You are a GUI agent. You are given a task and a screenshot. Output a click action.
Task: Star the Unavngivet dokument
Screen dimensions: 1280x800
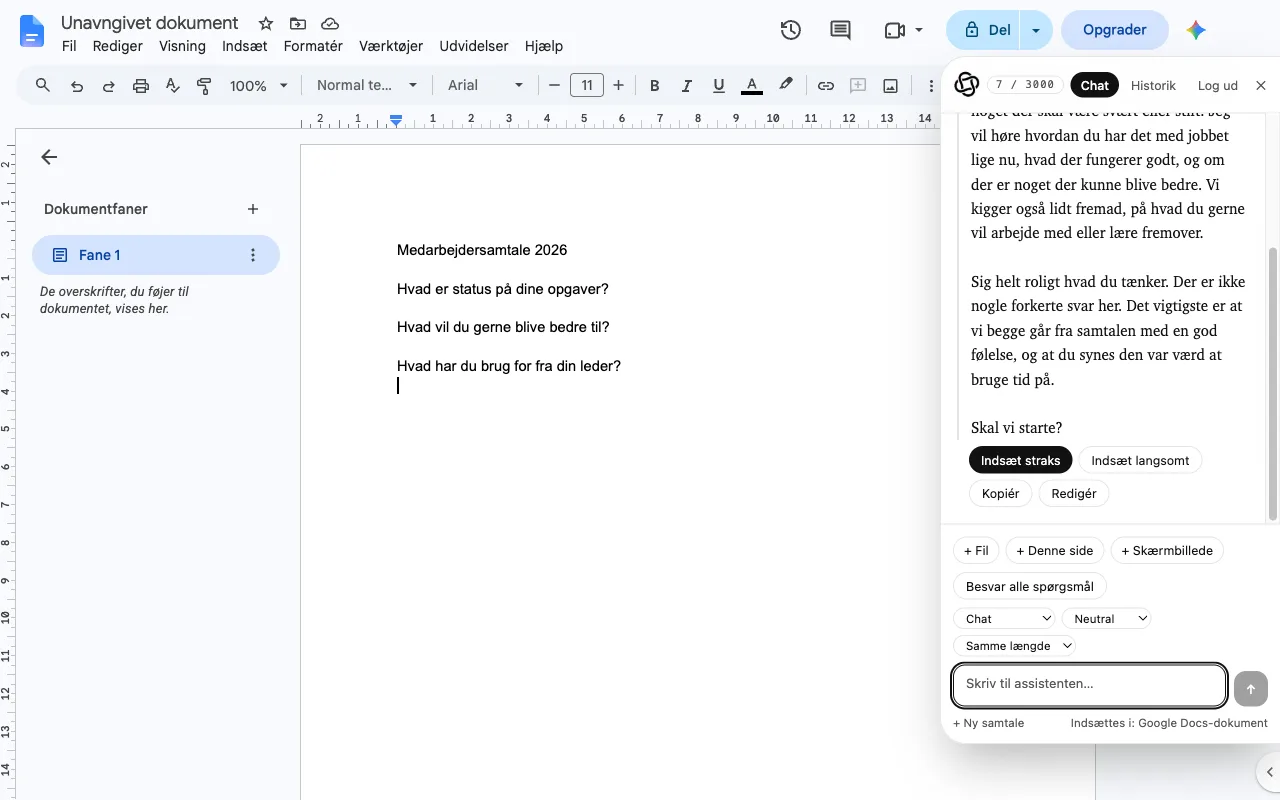point(265,23)
